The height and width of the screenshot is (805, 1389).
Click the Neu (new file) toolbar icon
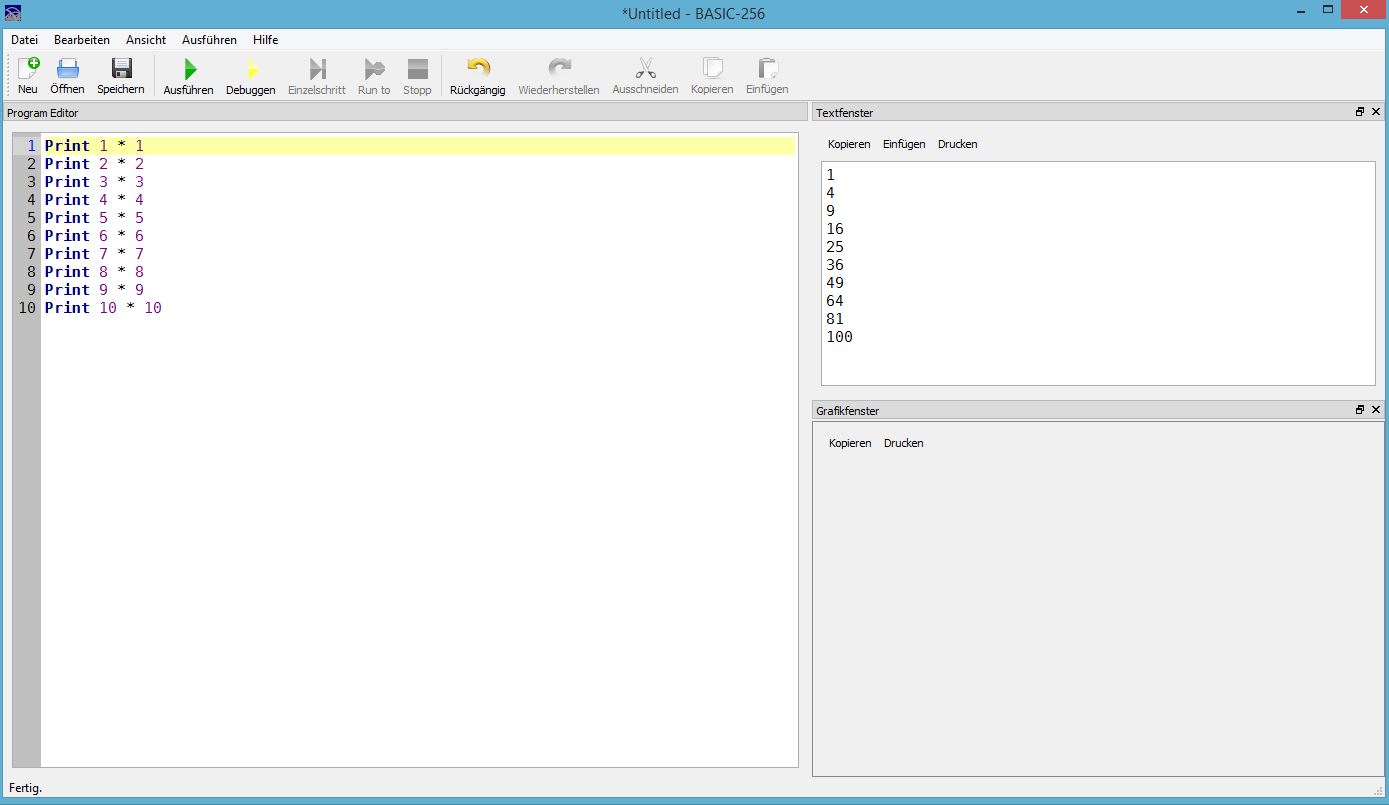point(28,69)
